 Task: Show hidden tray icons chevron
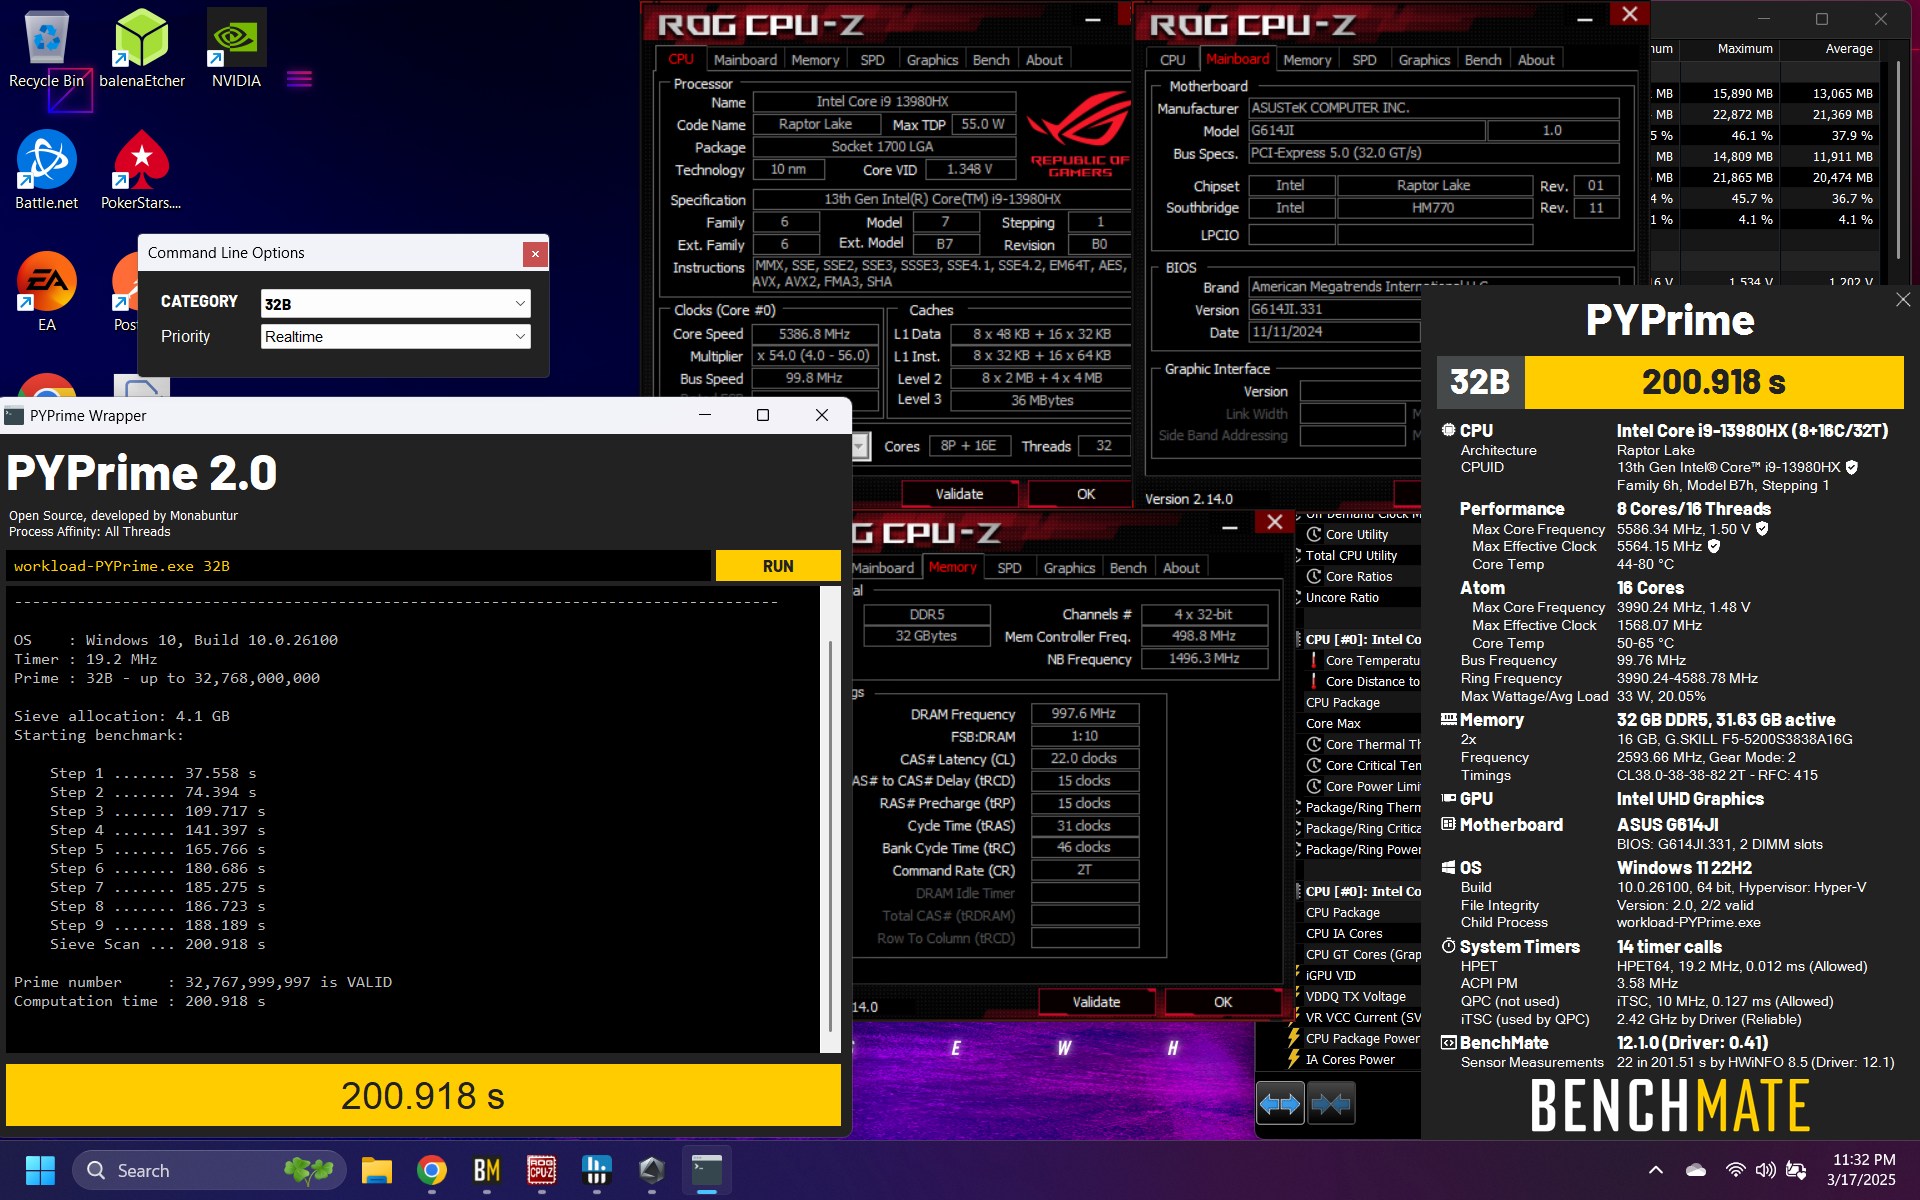point(1656,1170)
